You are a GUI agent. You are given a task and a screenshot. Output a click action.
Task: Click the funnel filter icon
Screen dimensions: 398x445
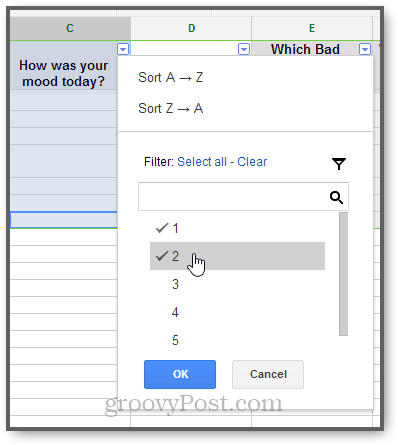tap(339, 163)
